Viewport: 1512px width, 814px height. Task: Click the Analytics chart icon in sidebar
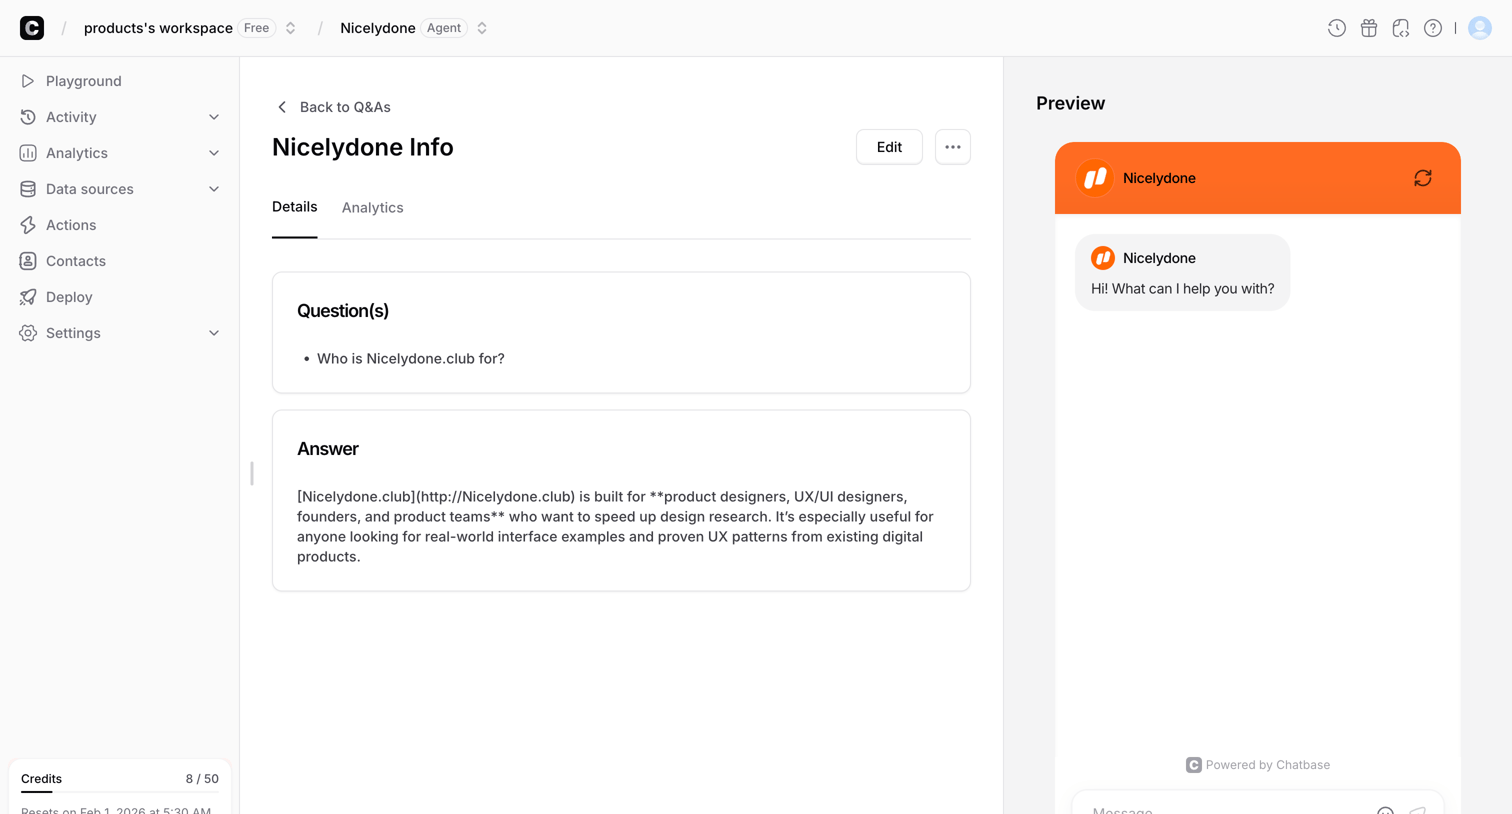pyautogui.click(x=28, y=153)
